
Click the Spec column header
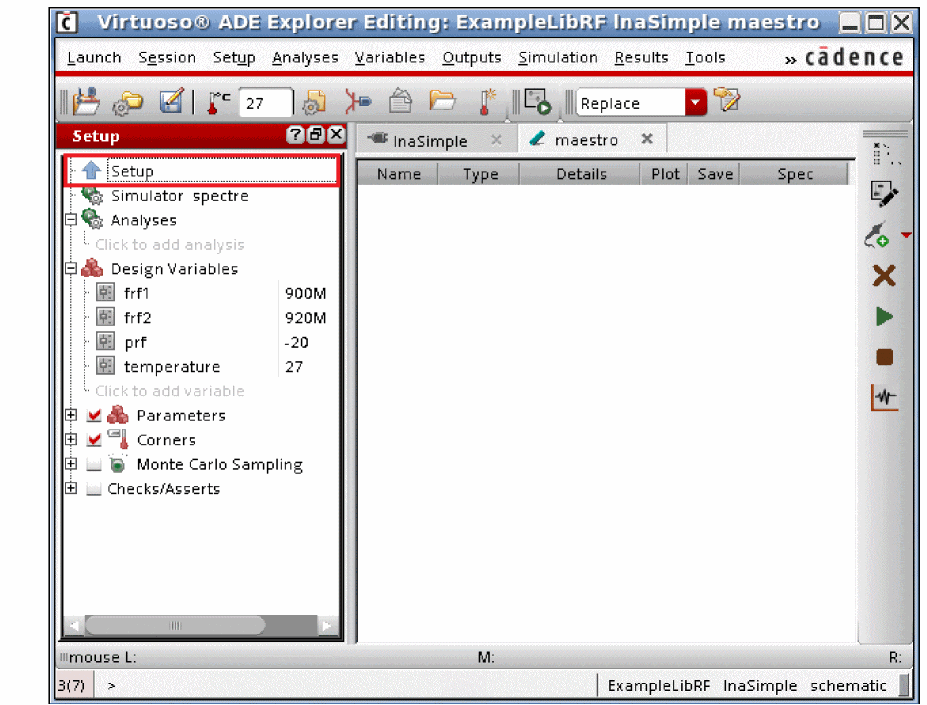tap(795, 174)
